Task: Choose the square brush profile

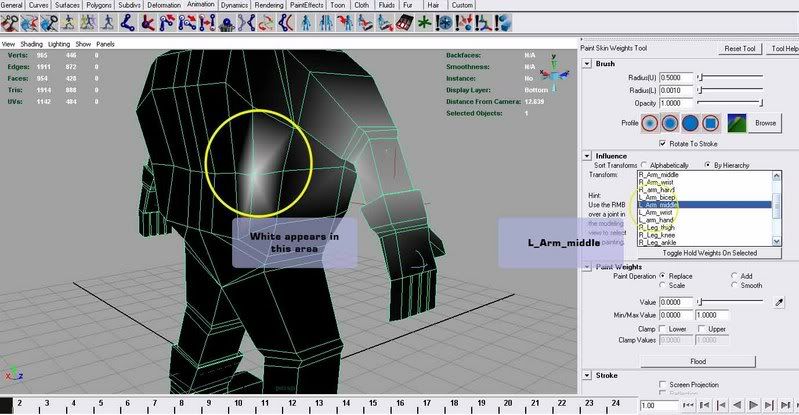Action: coord(711,123)
